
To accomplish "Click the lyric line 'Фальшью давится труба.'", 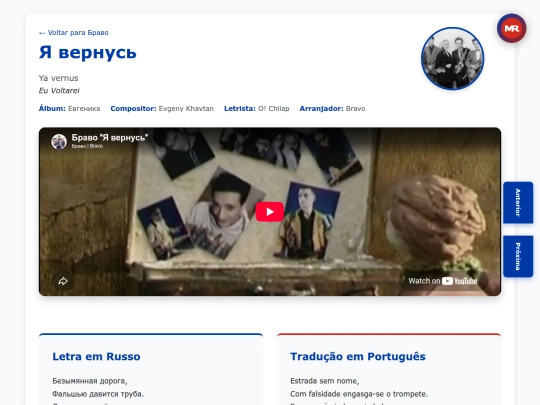I will tap(98, 394).
